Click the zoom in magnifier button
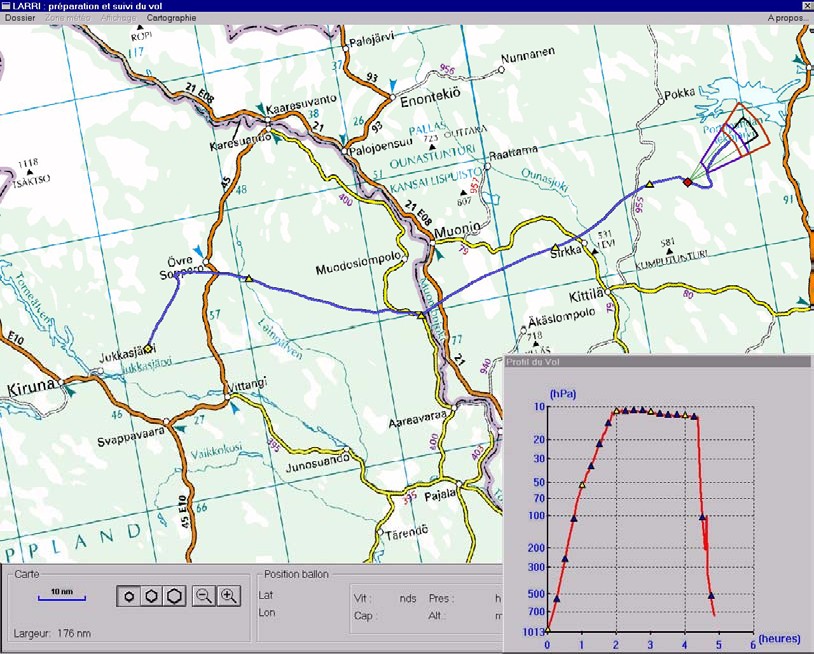The image size is (814, 654). click(x=229, y=596)
